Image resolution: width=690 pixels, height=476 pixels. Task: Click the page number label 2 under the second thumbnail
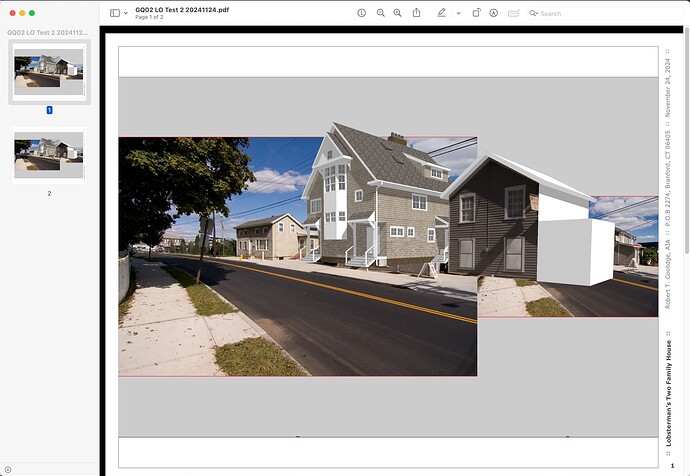pyautogui.click(x=49, y=193)
